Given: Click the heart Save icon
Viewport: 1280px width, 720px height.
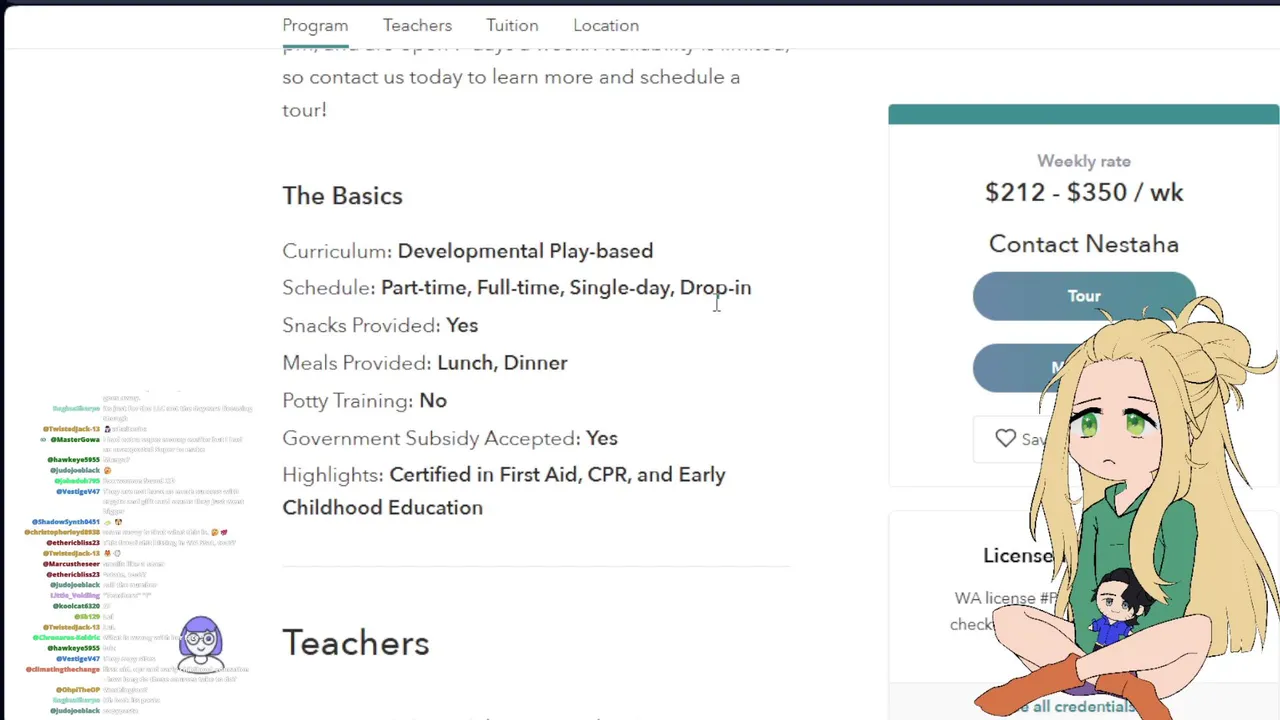Looking at the screenshot, I should 1005,438.
